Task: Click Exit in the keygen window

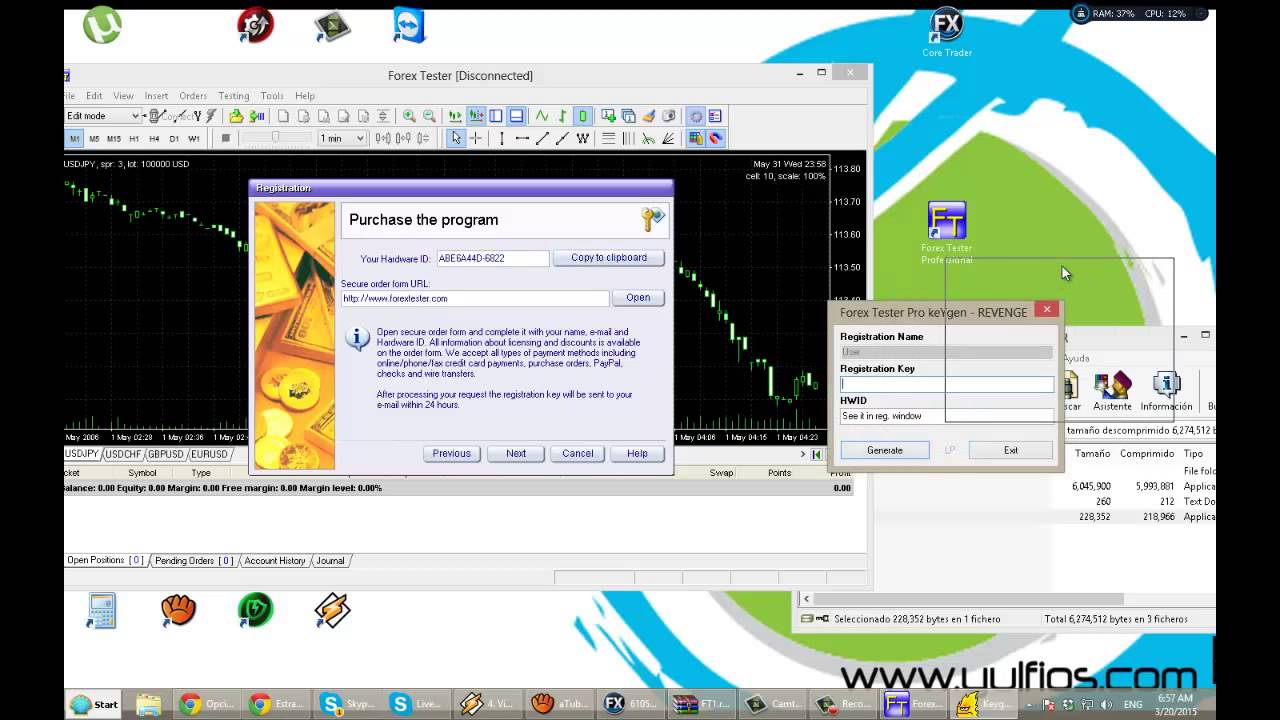Action: pyautogui.click(x=1011, y=451)
